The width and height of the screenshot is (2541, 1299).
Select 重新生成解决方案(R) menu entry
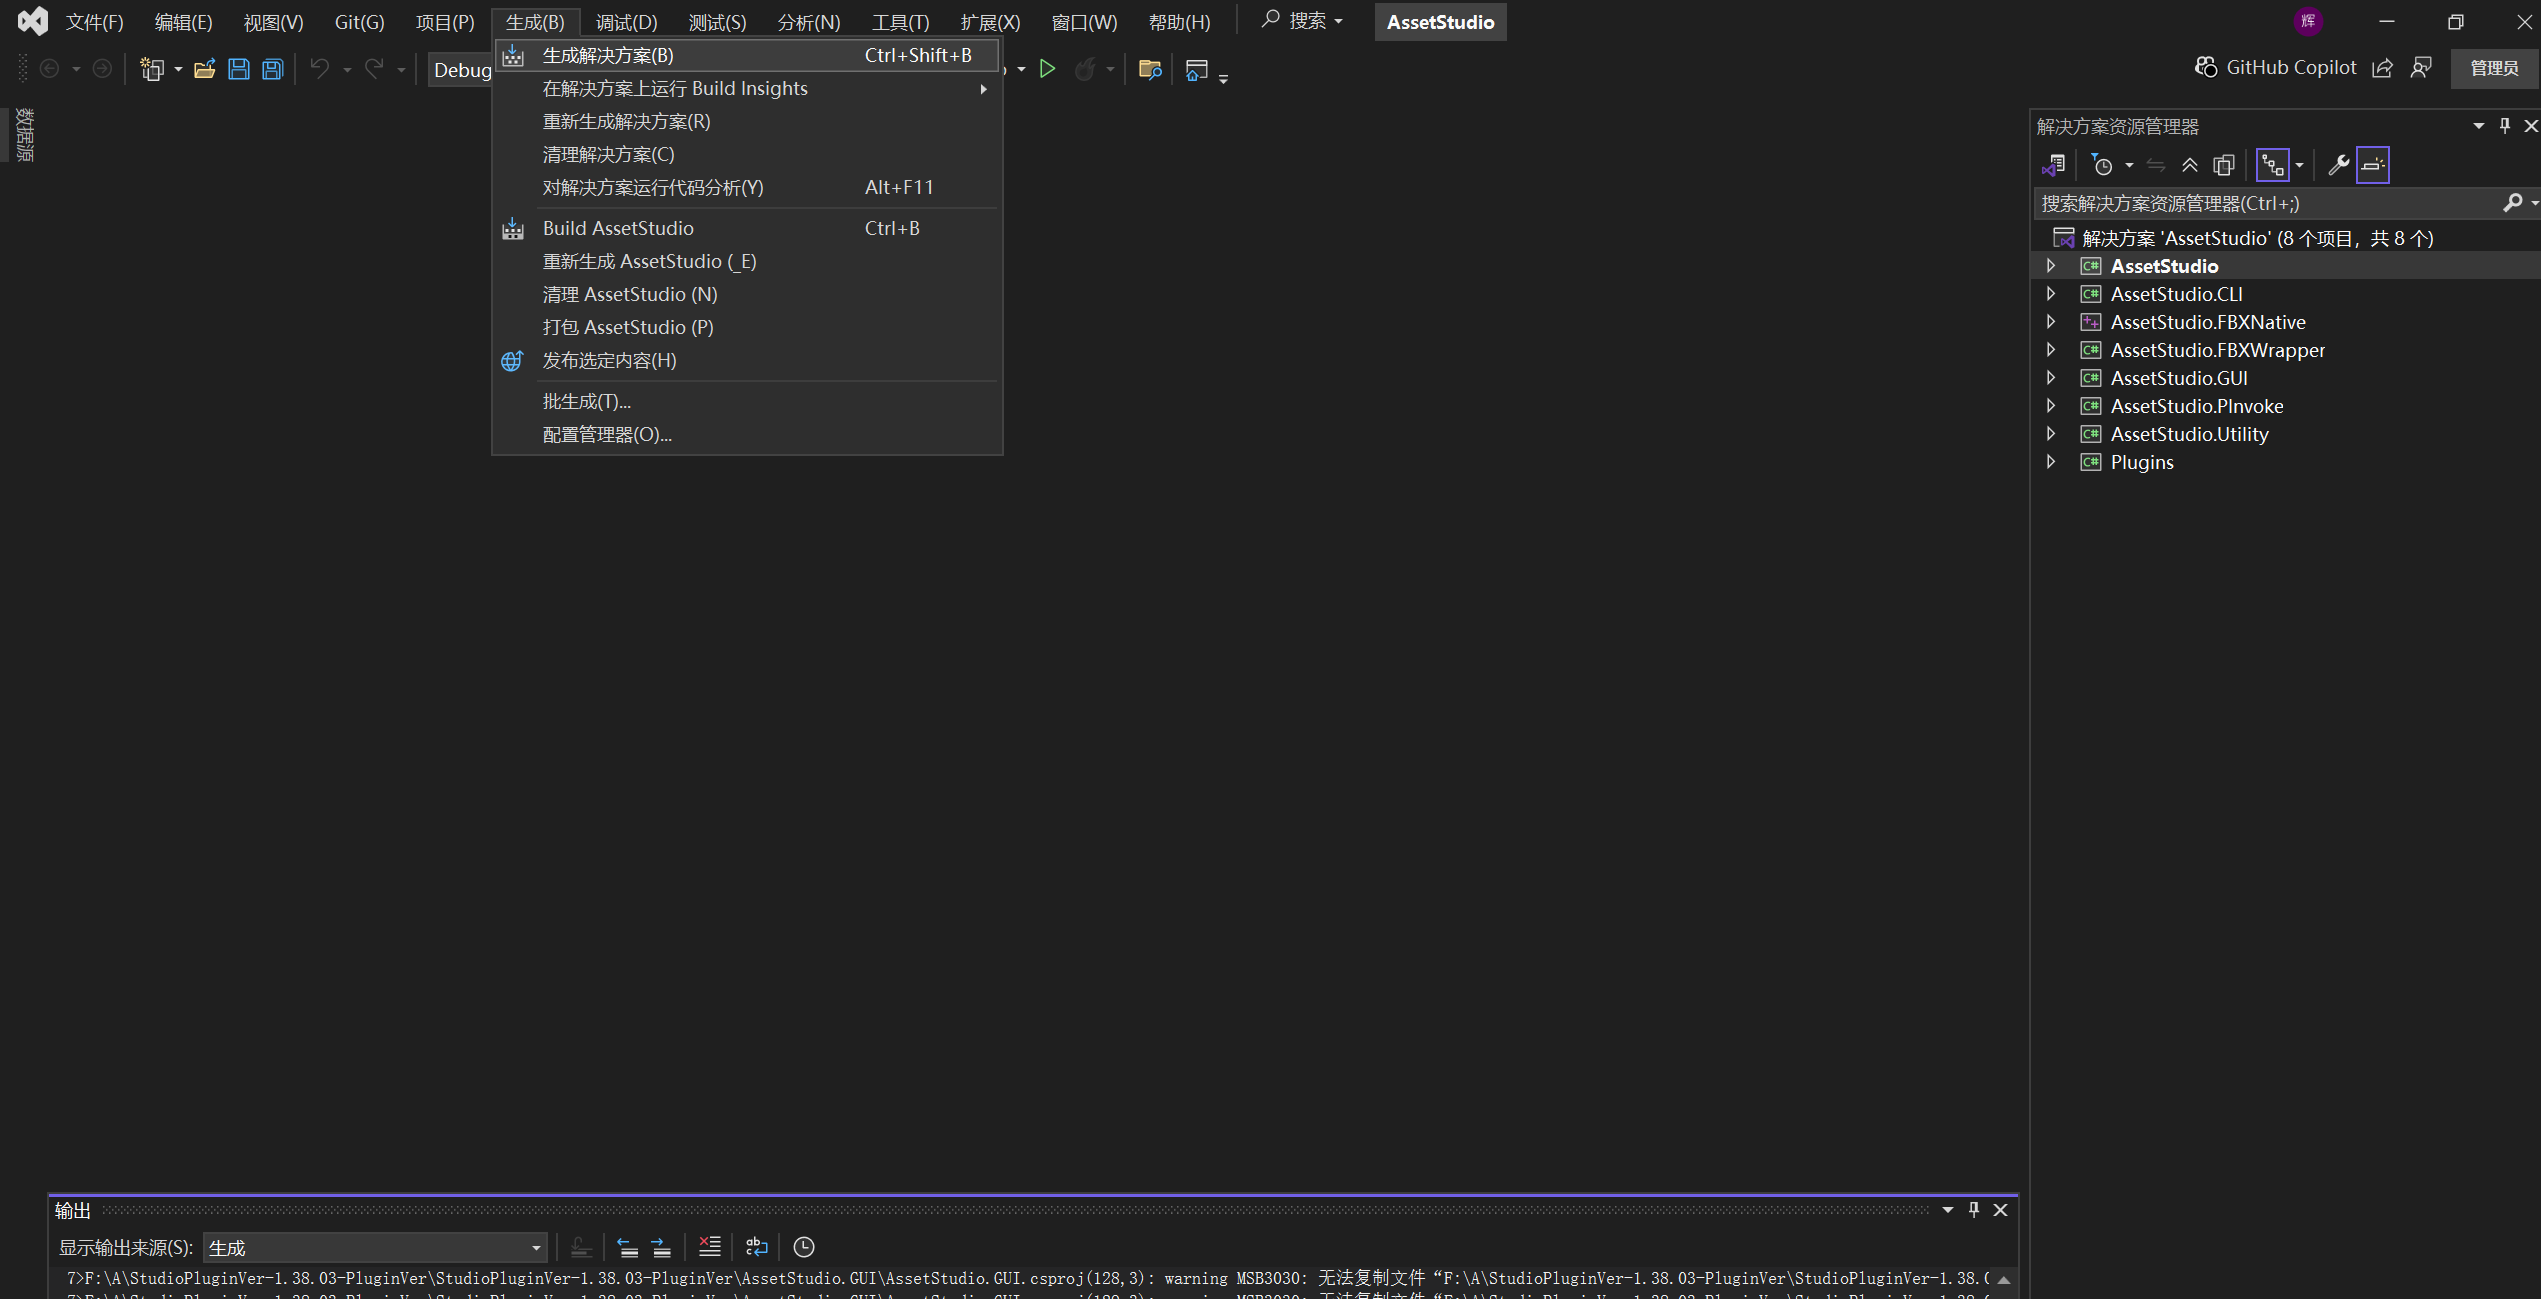pyautogui.click(x=747, y=121)
